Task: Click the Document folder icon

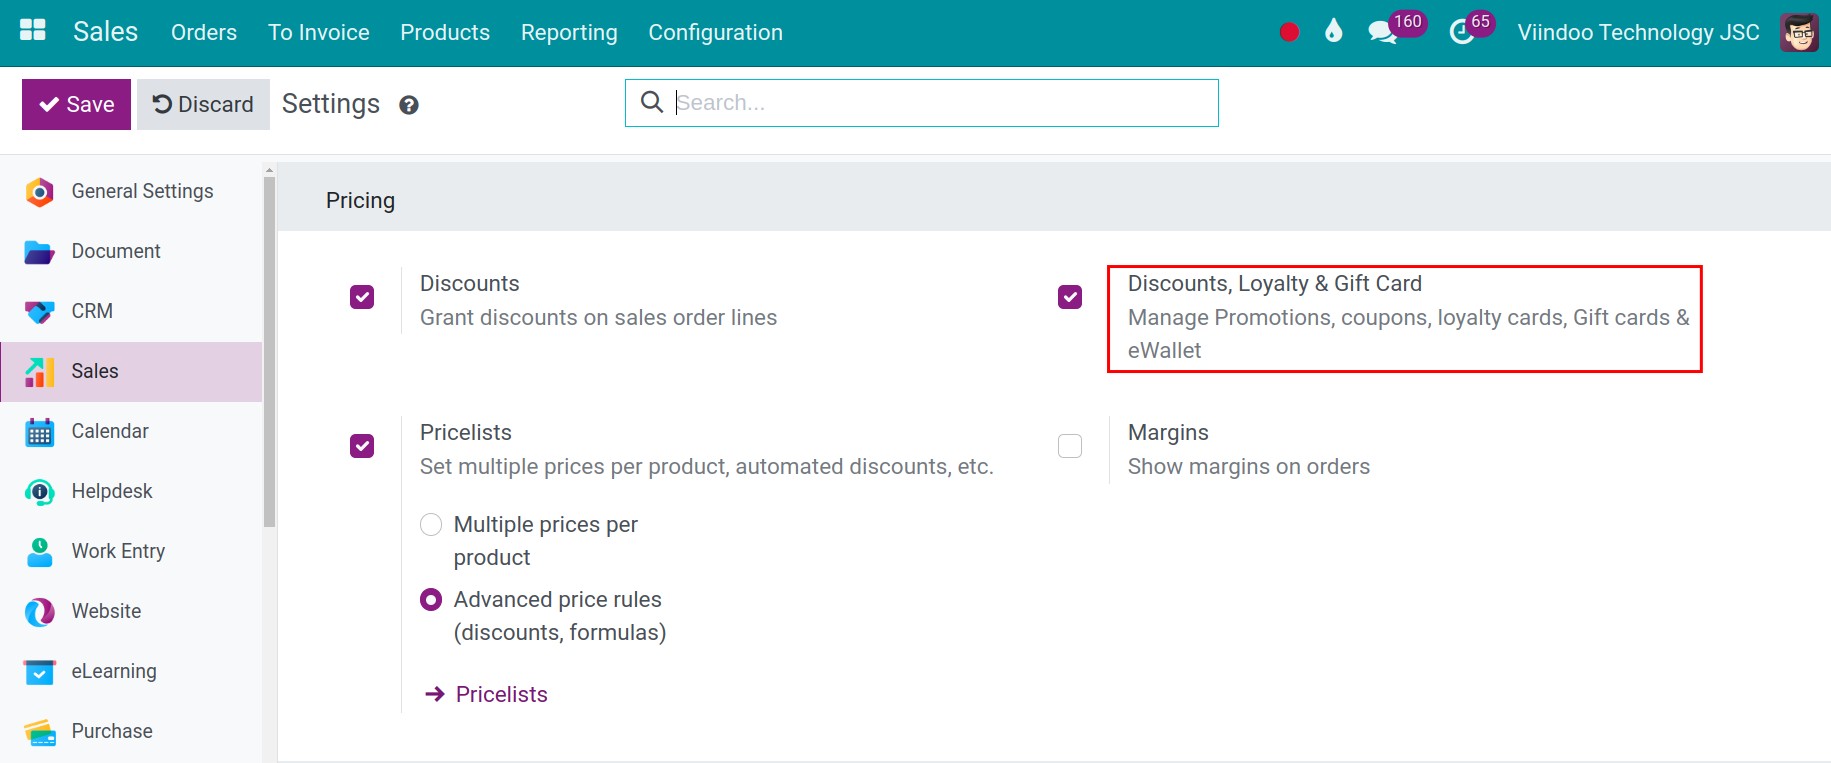Action: (39, 251)
